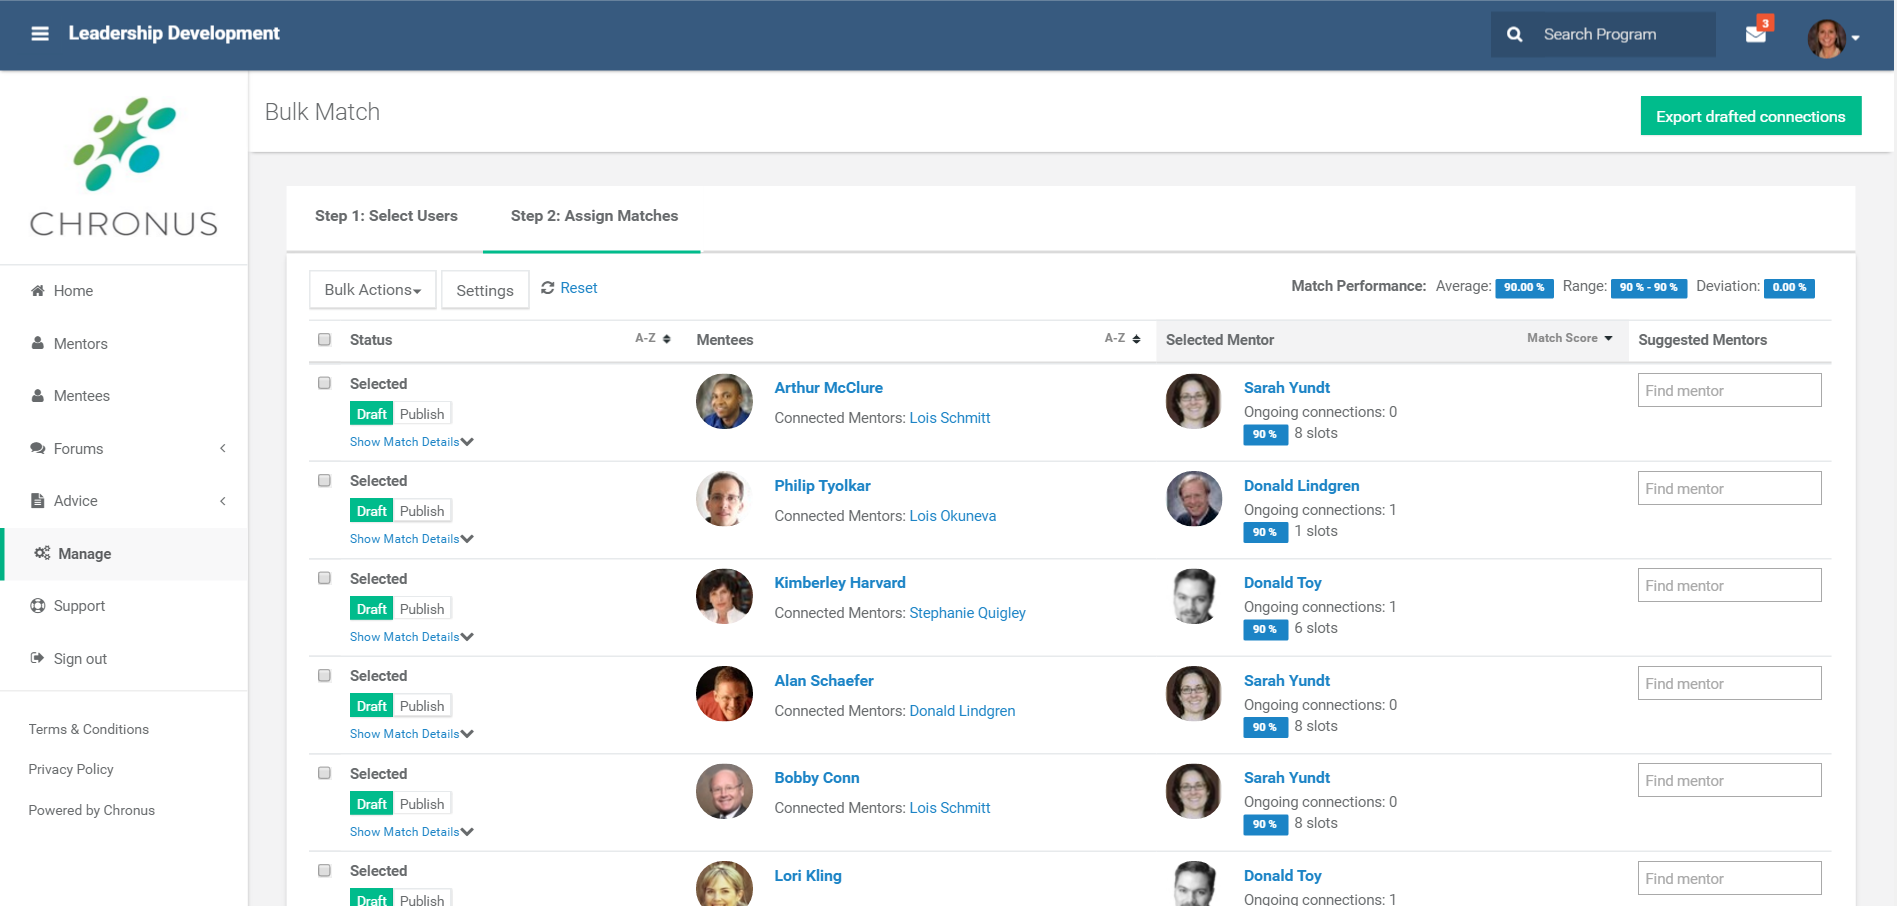Open the Bulk Actions dropdown
This screenshot has height=906, width=1897.
(372, 290)
